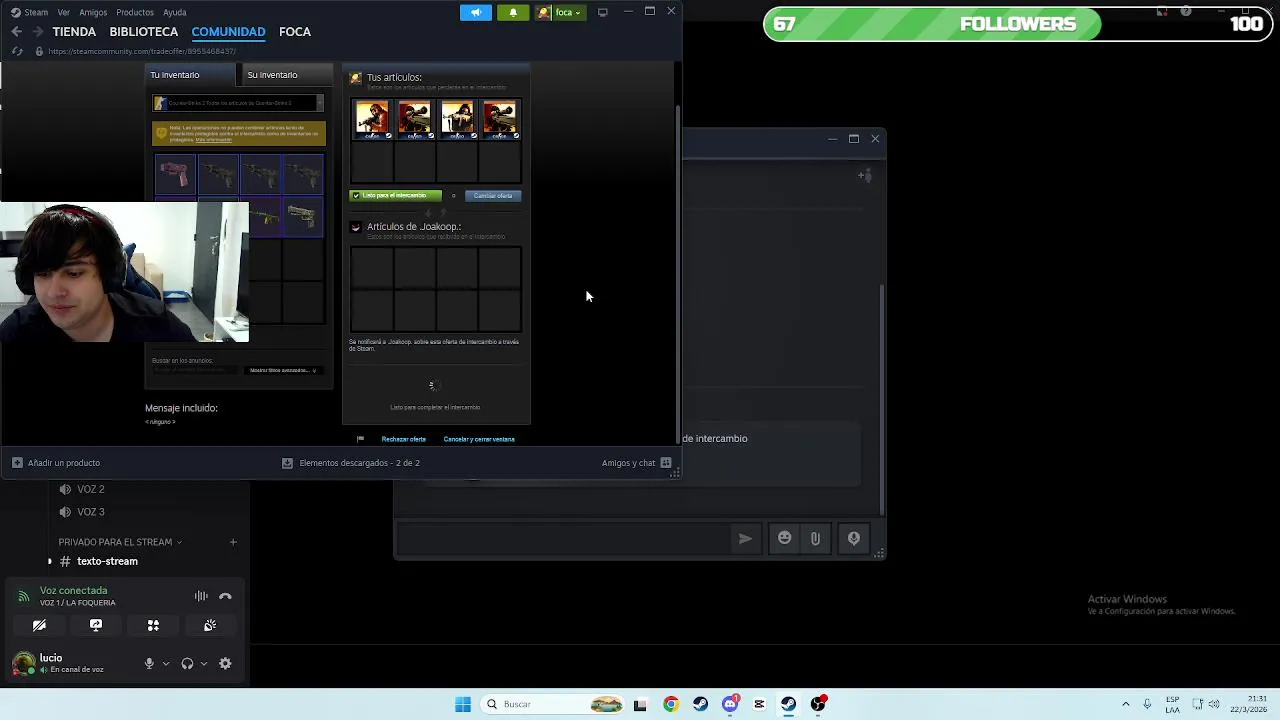Click Cancelar y cerrar ventana link
This screenshot has width=1280, height=720.
point(479,439)
